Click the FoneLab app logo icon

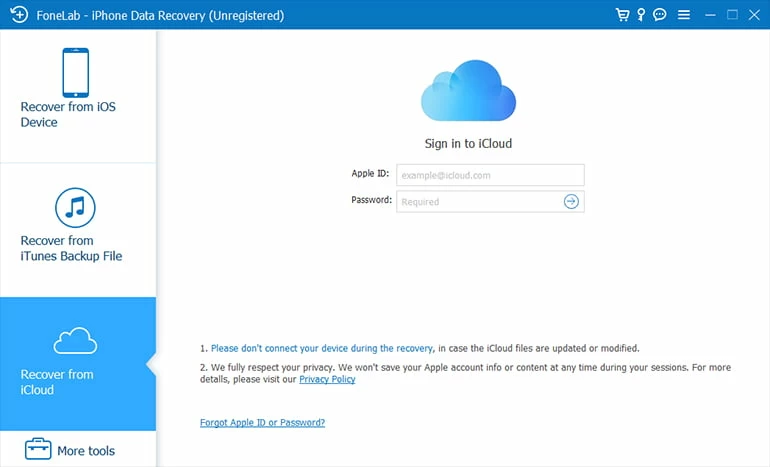(x=16, y=15)
